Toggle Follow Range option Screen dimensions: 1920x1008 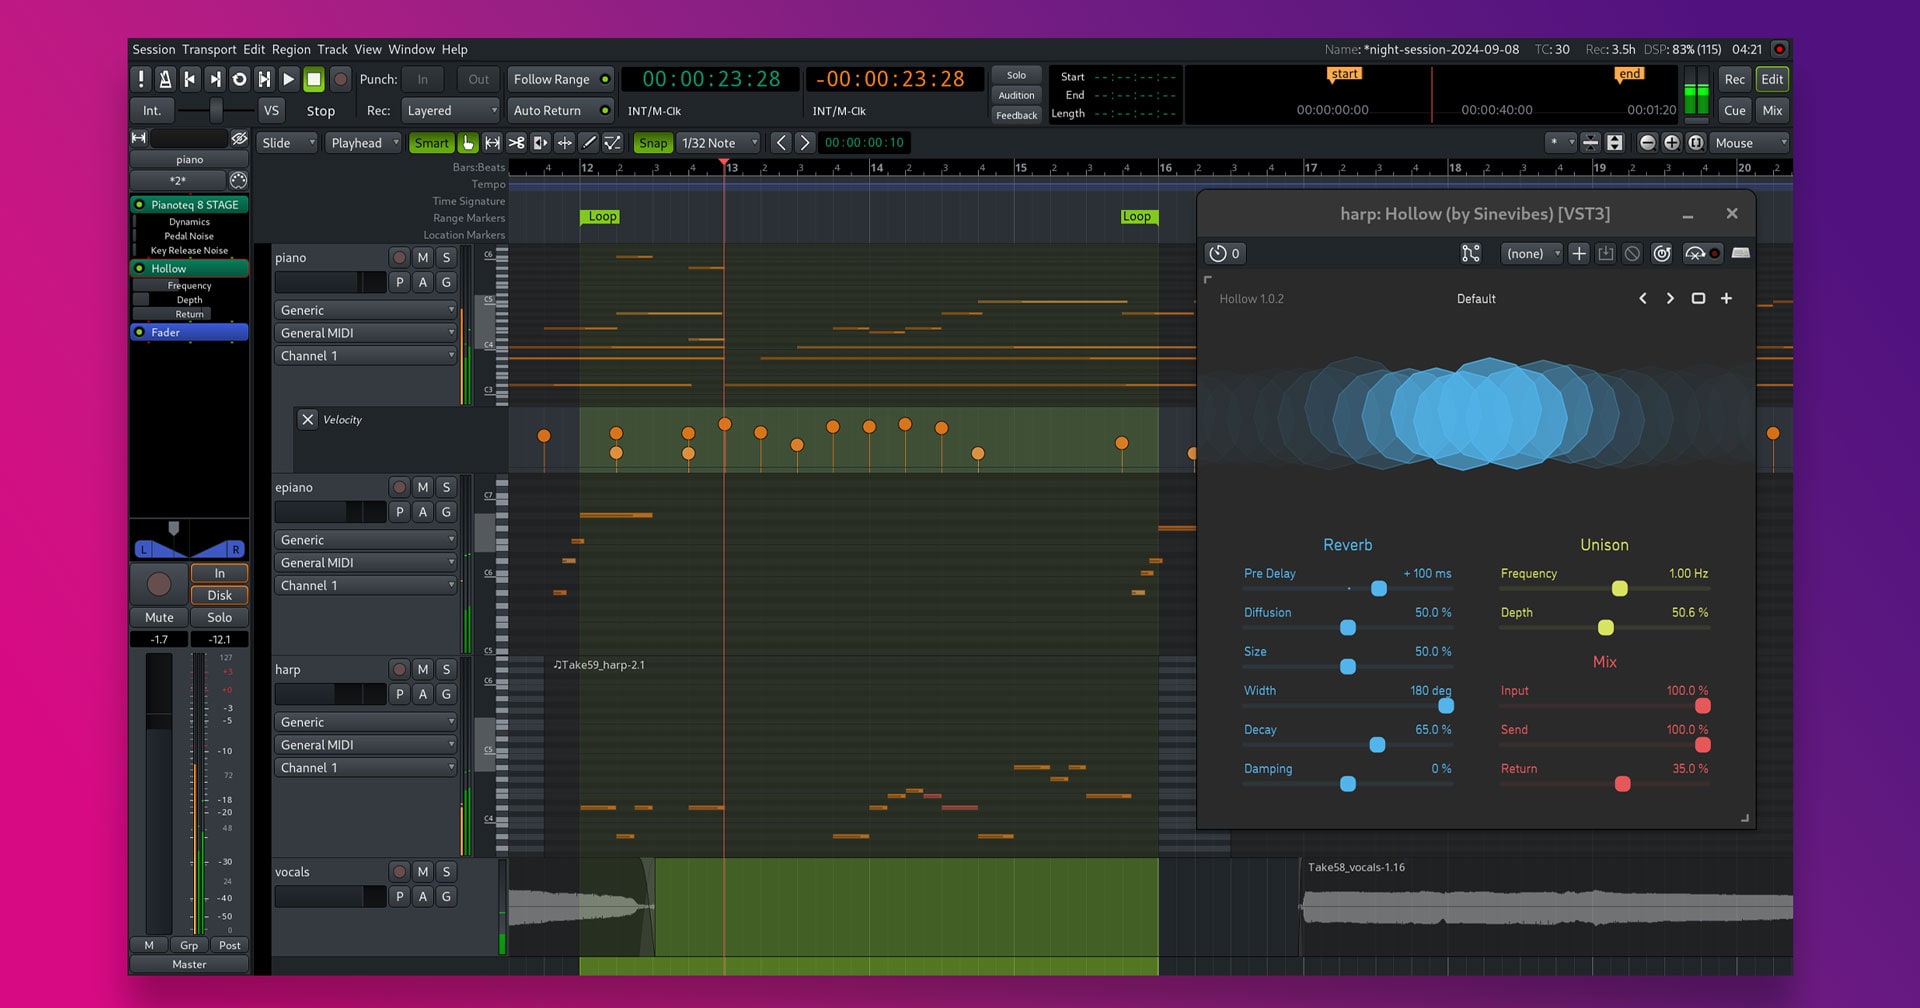(x=561, y=79)
